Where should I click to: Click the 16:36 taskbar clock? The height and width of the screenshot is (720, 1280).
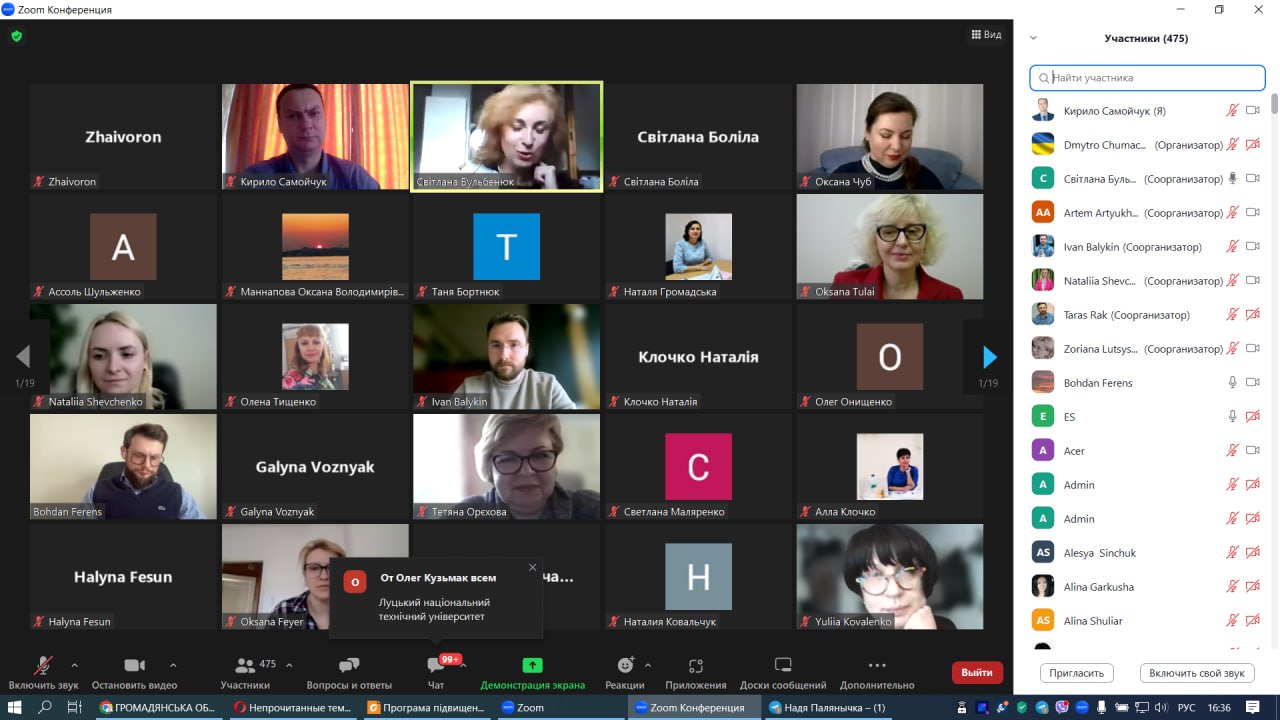point(1219,708)
